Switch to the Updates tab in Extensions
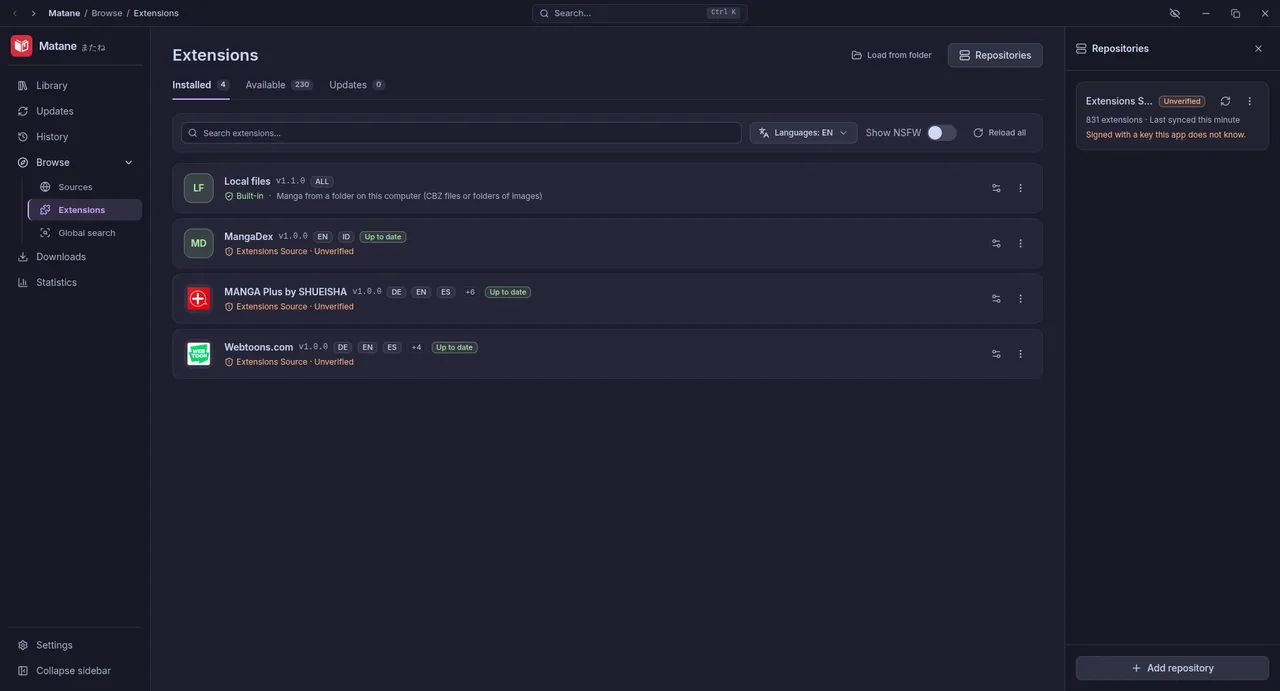 pyautogui.click(x=357, y=85)
